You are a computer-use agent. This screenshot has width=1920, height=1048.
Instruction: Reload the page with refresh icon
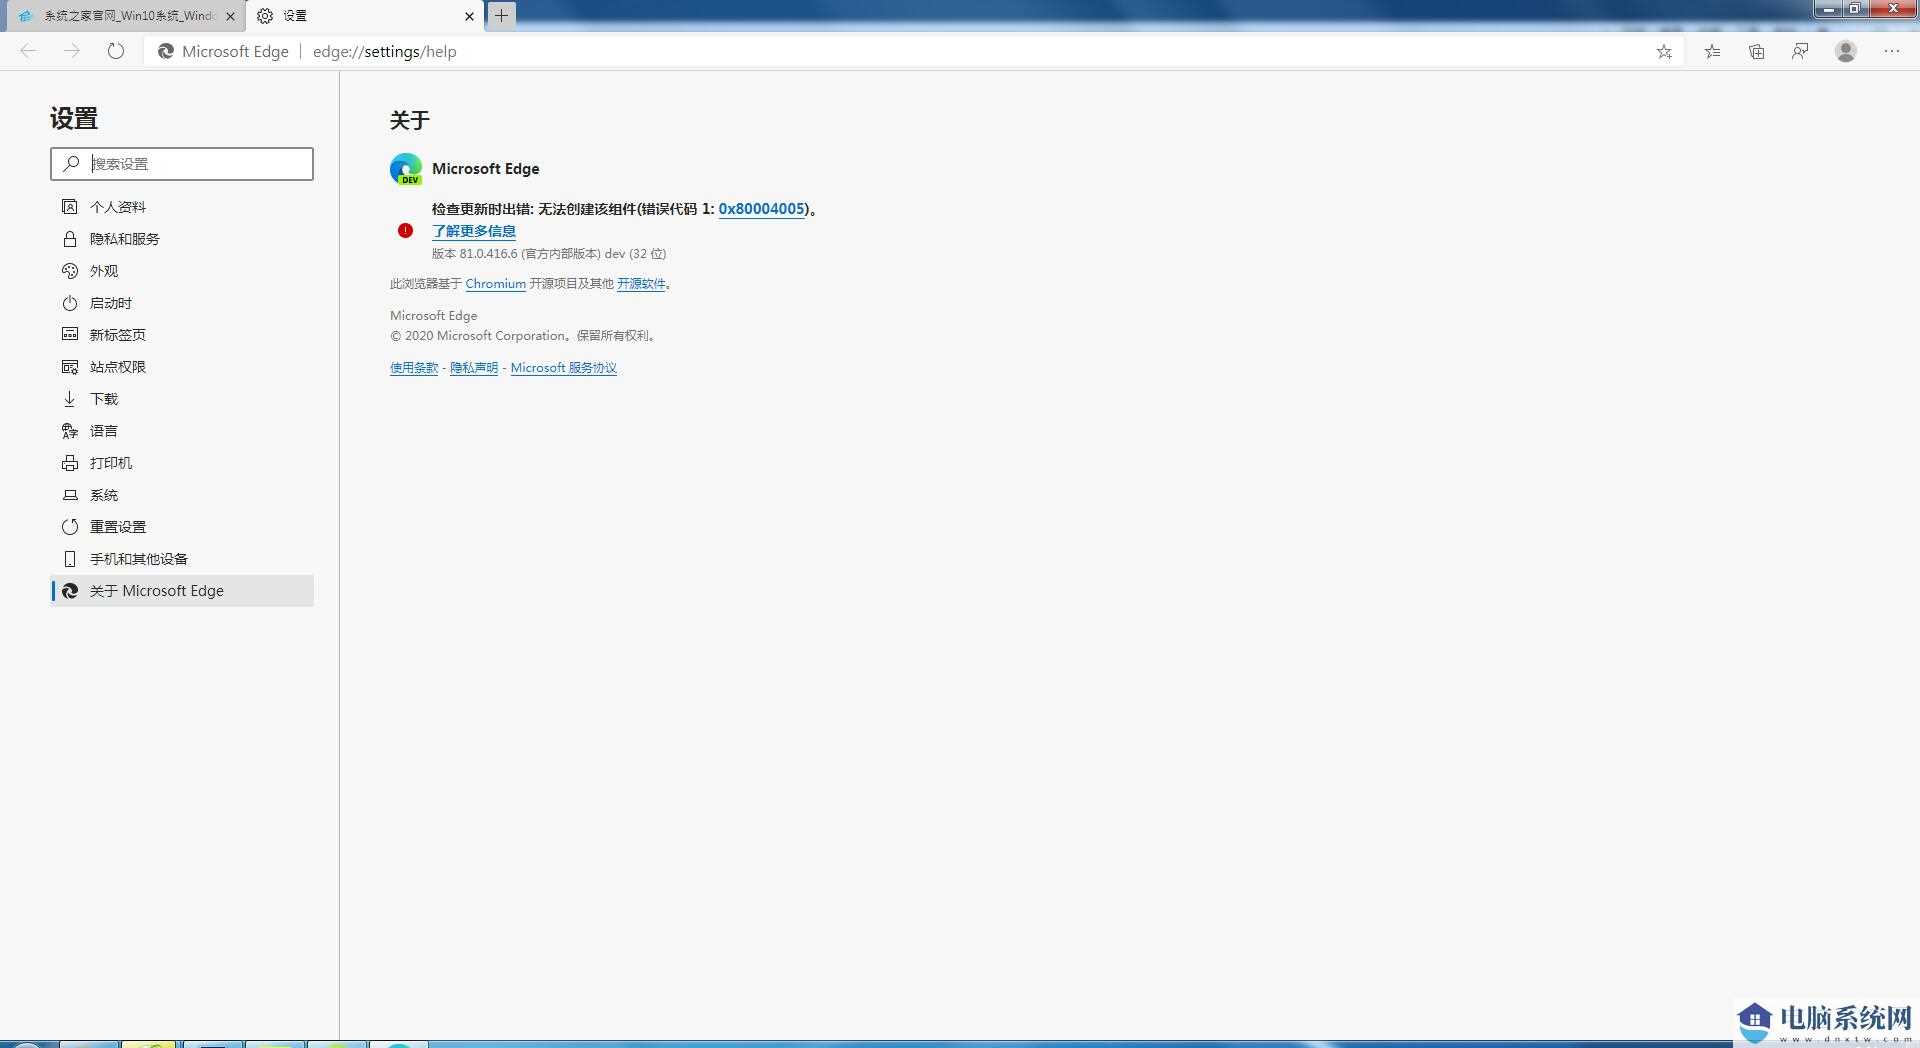tap(116, 51)
